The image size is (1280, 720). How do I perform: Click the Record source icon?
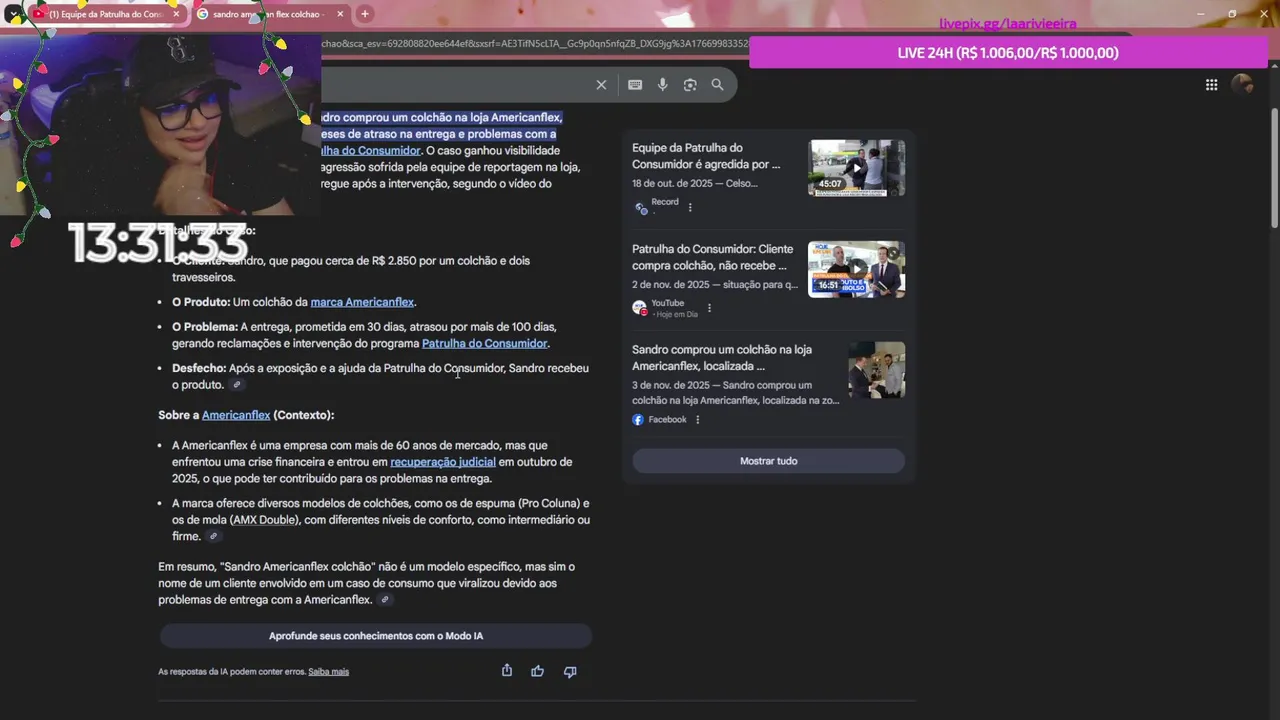[x=640, y=208]
